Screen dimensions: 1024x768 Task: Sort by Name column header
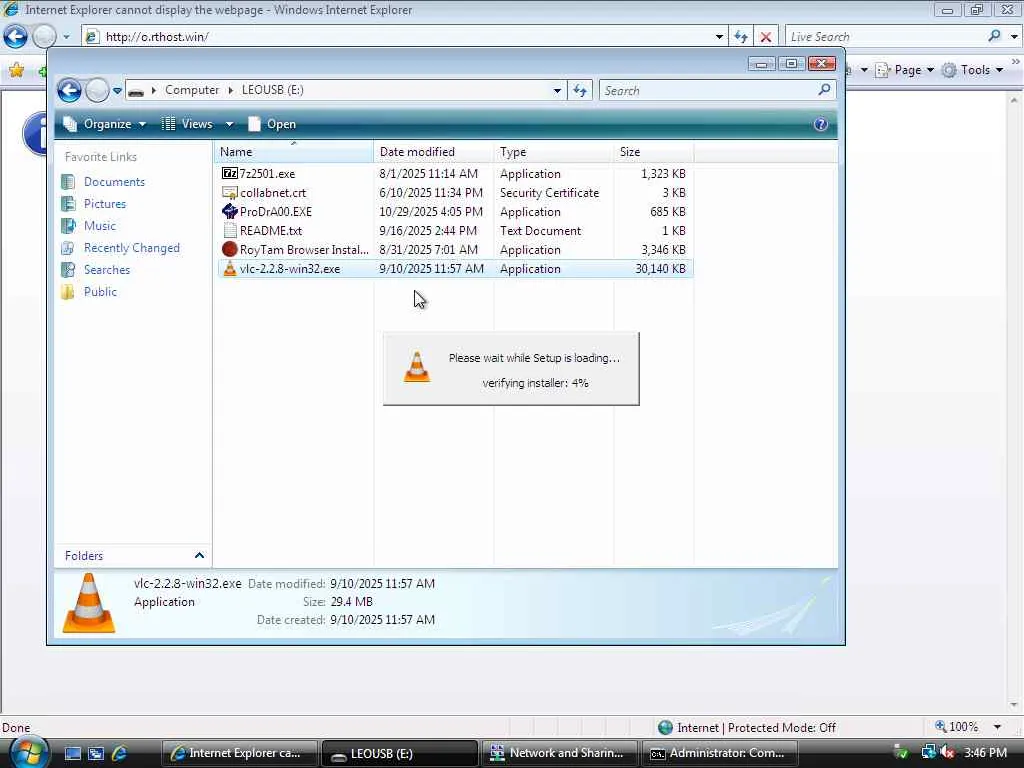tap(294, 152)
